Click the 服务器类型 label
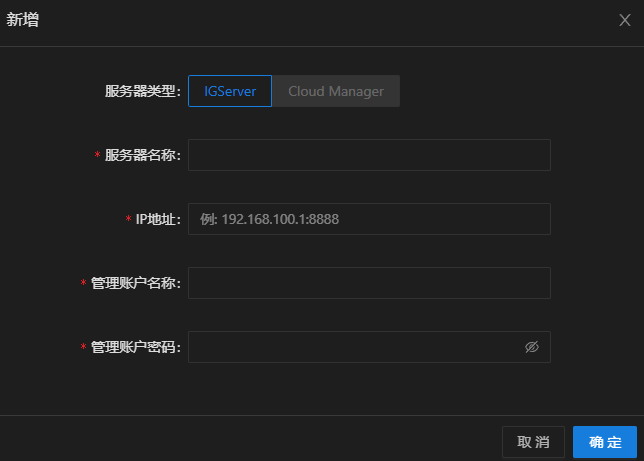 142,92
